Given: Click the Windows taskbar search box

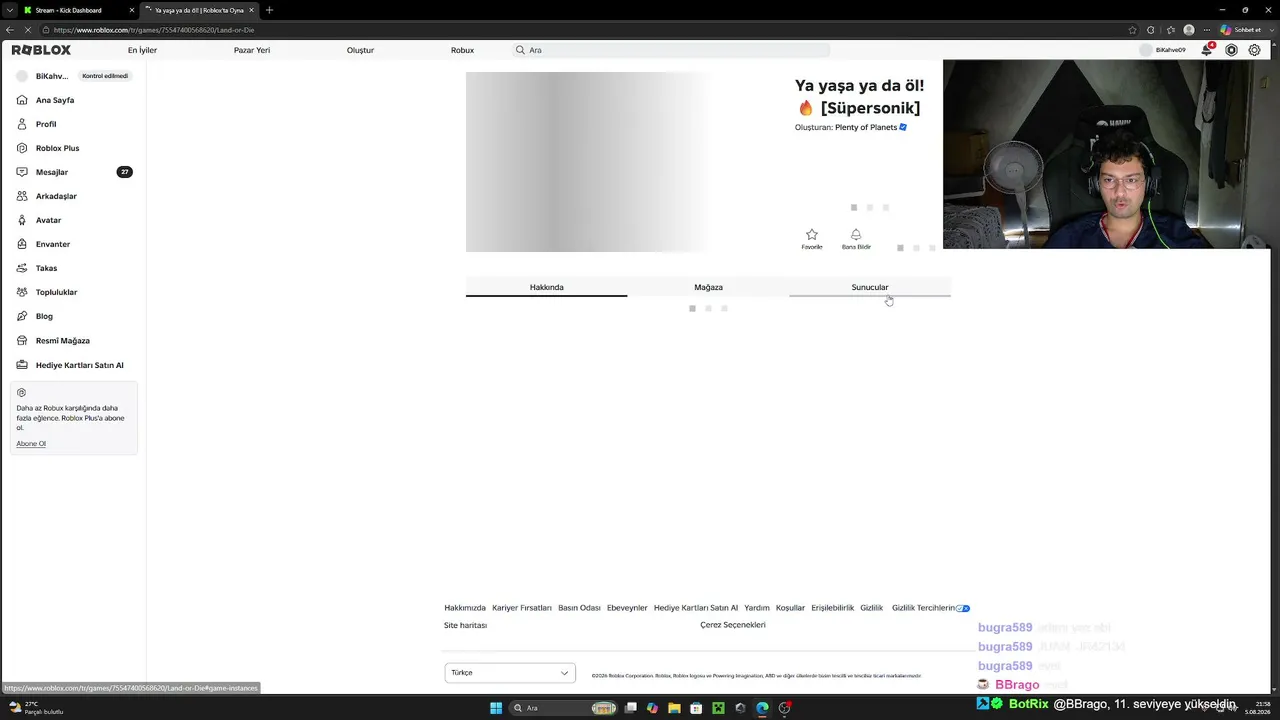Looking at the screenshot, I should [x=564, y=708].
